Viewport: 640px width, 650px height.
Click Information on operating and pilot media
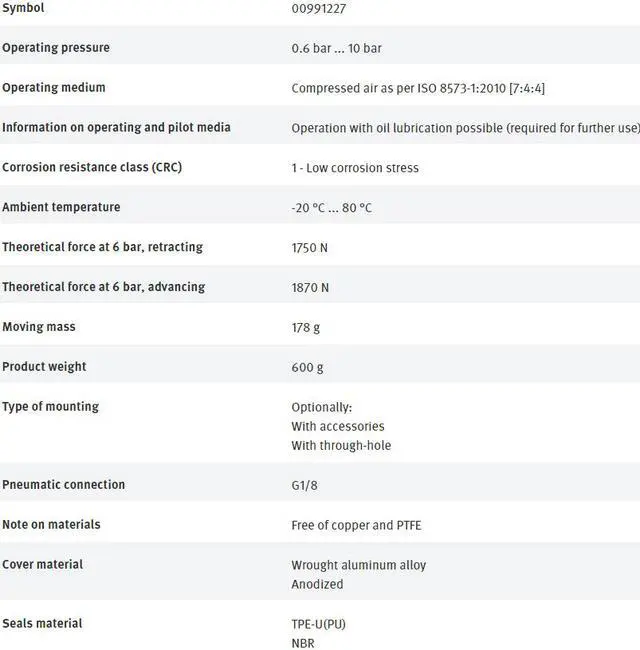(x=116, y=128)
